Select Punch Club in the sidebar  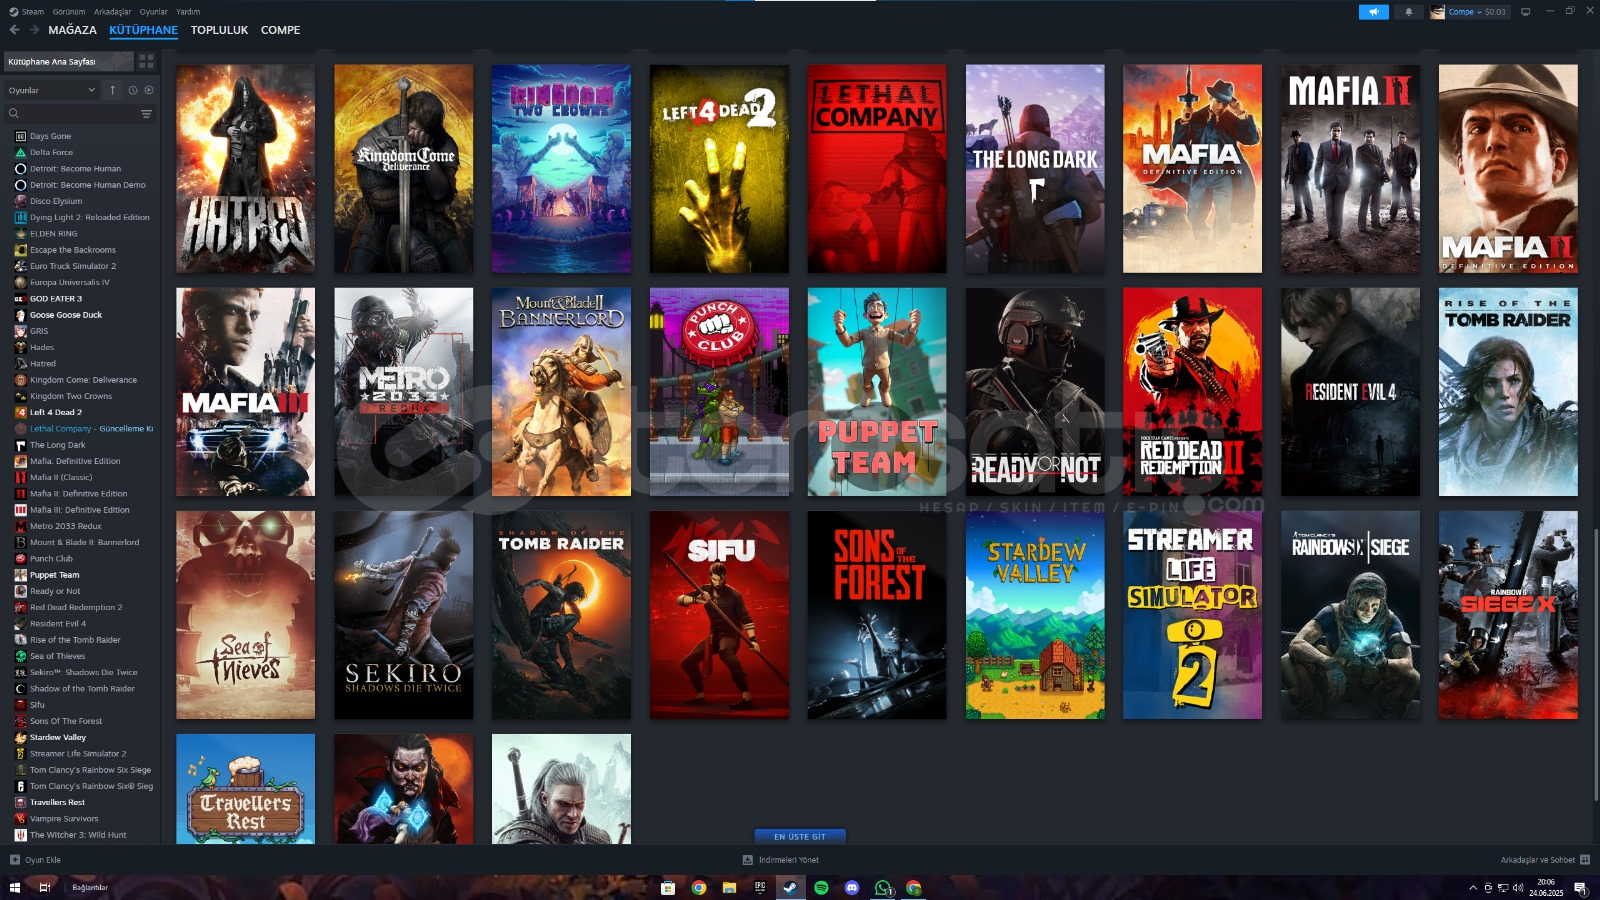[x=51, y=559]
